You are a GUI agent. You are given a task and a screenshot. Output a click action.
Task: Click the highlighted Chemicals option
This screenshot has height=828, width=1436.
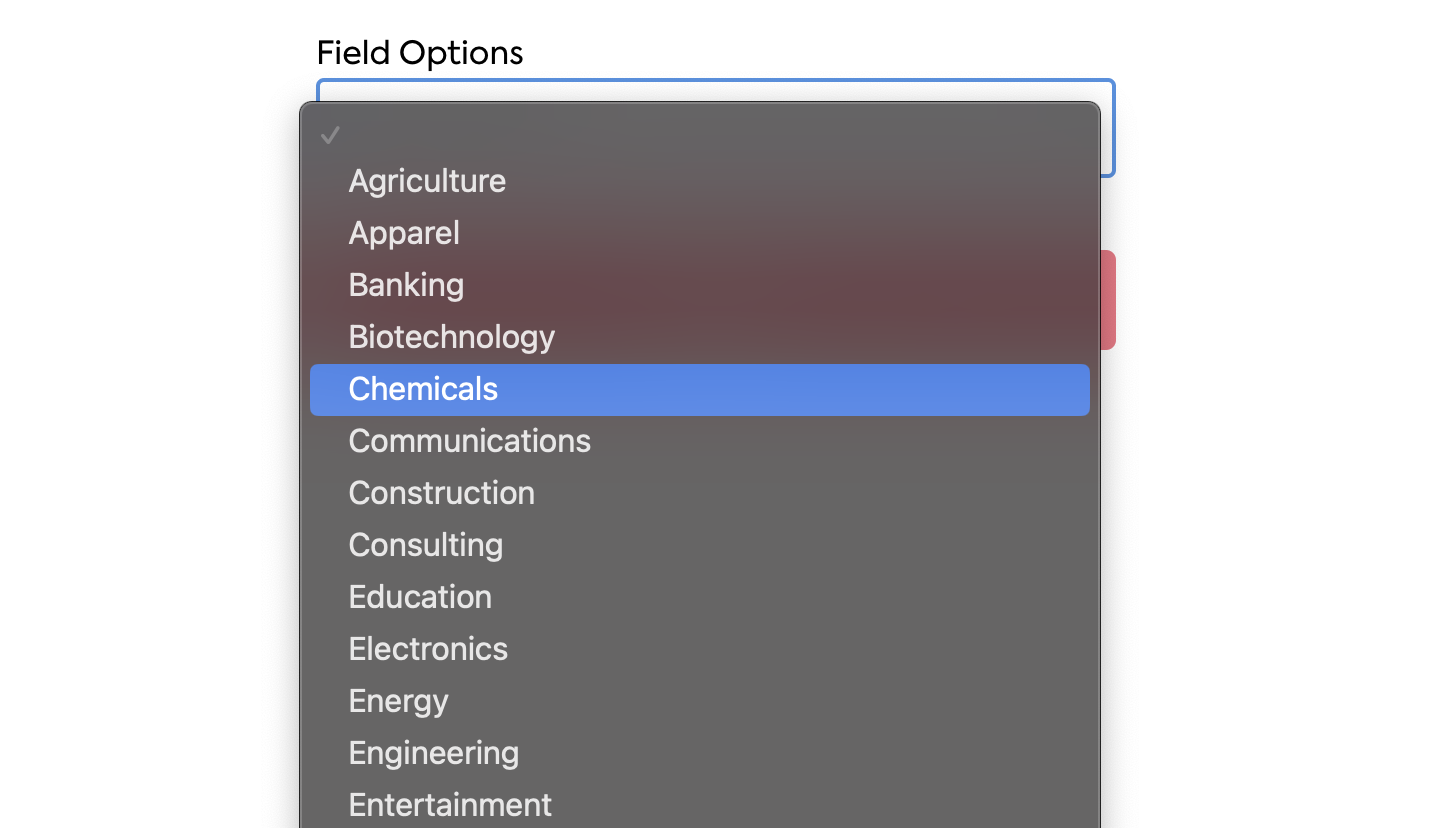click(423, 389)
